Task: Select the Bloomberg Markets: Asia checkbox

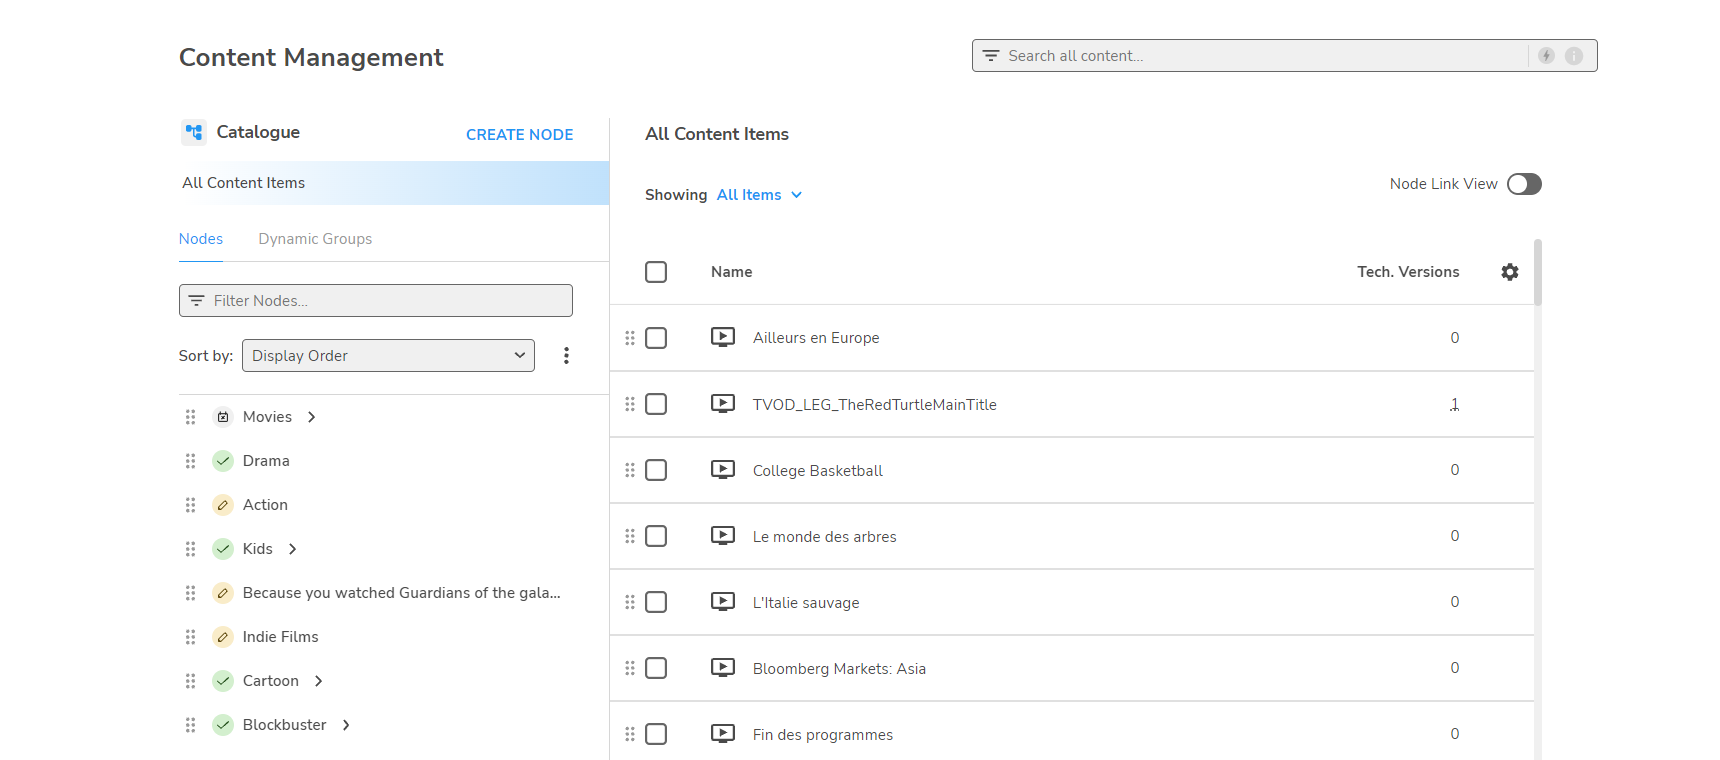Action: (x=656, y=668)
